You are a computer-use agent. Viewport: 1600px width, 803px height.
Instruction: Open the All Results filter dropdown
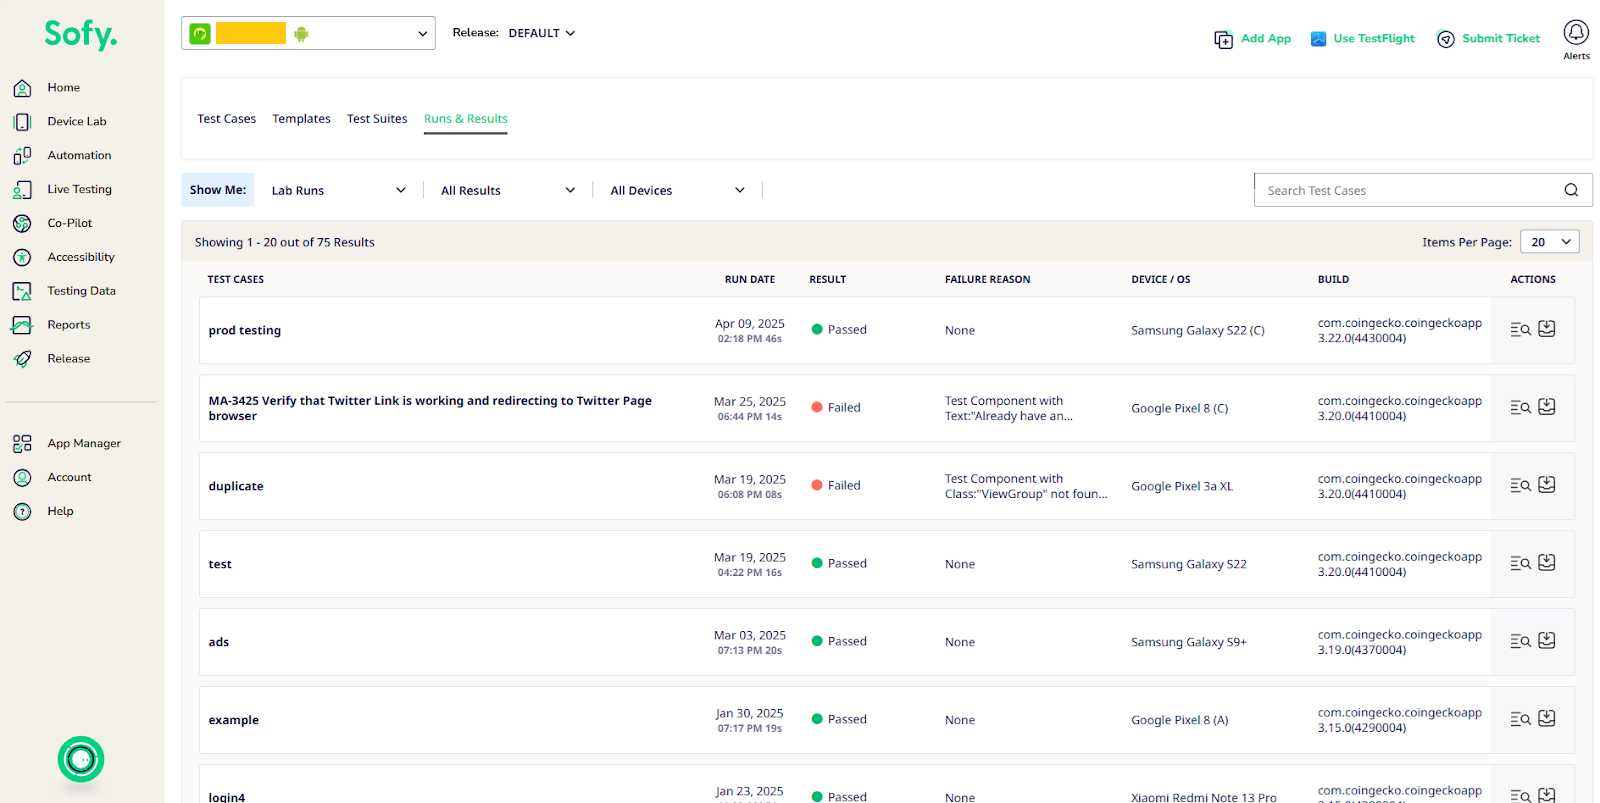tap(508, 191)
